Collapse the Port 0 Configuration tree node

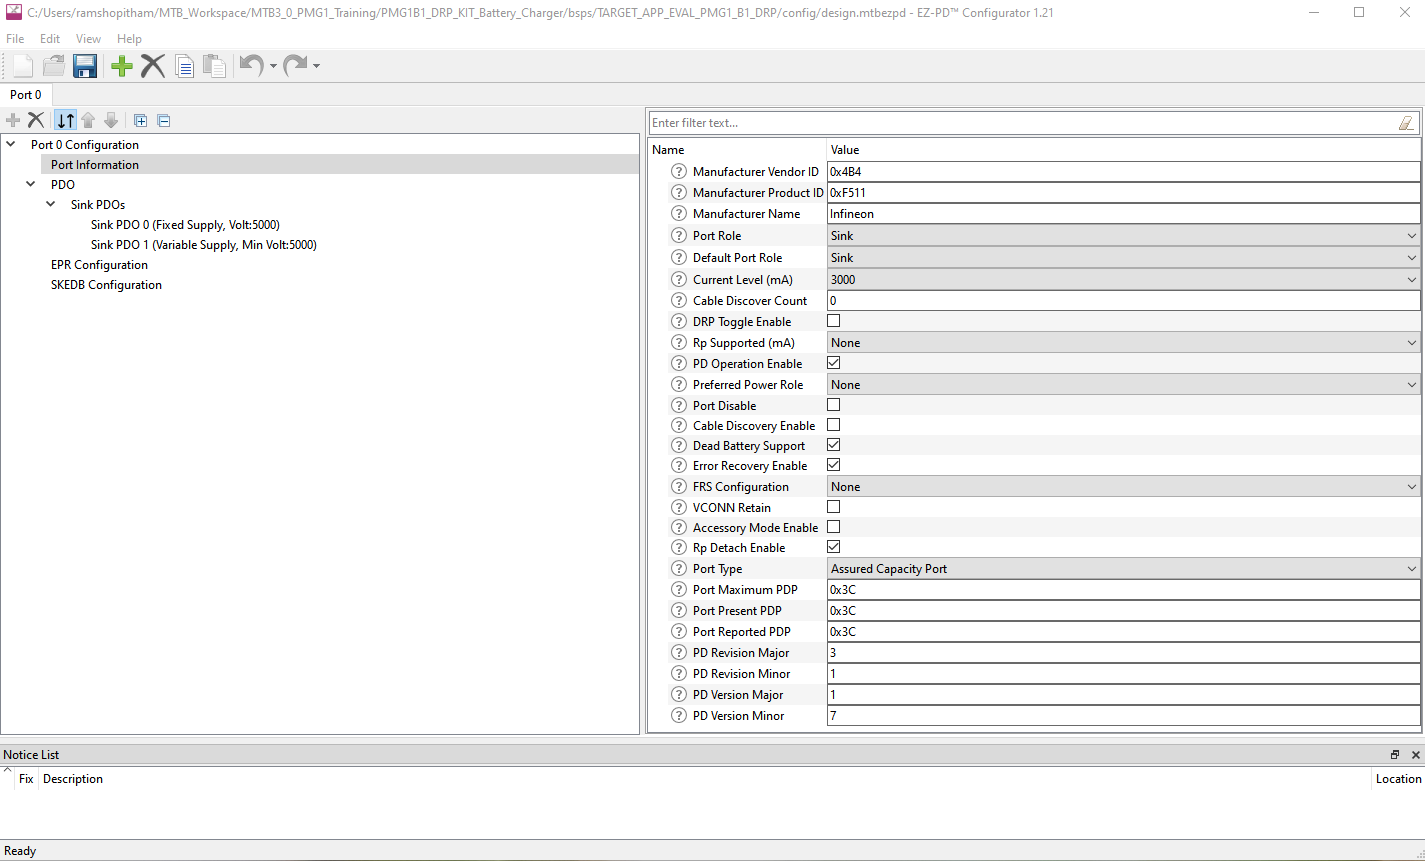(x=11, y=145)
